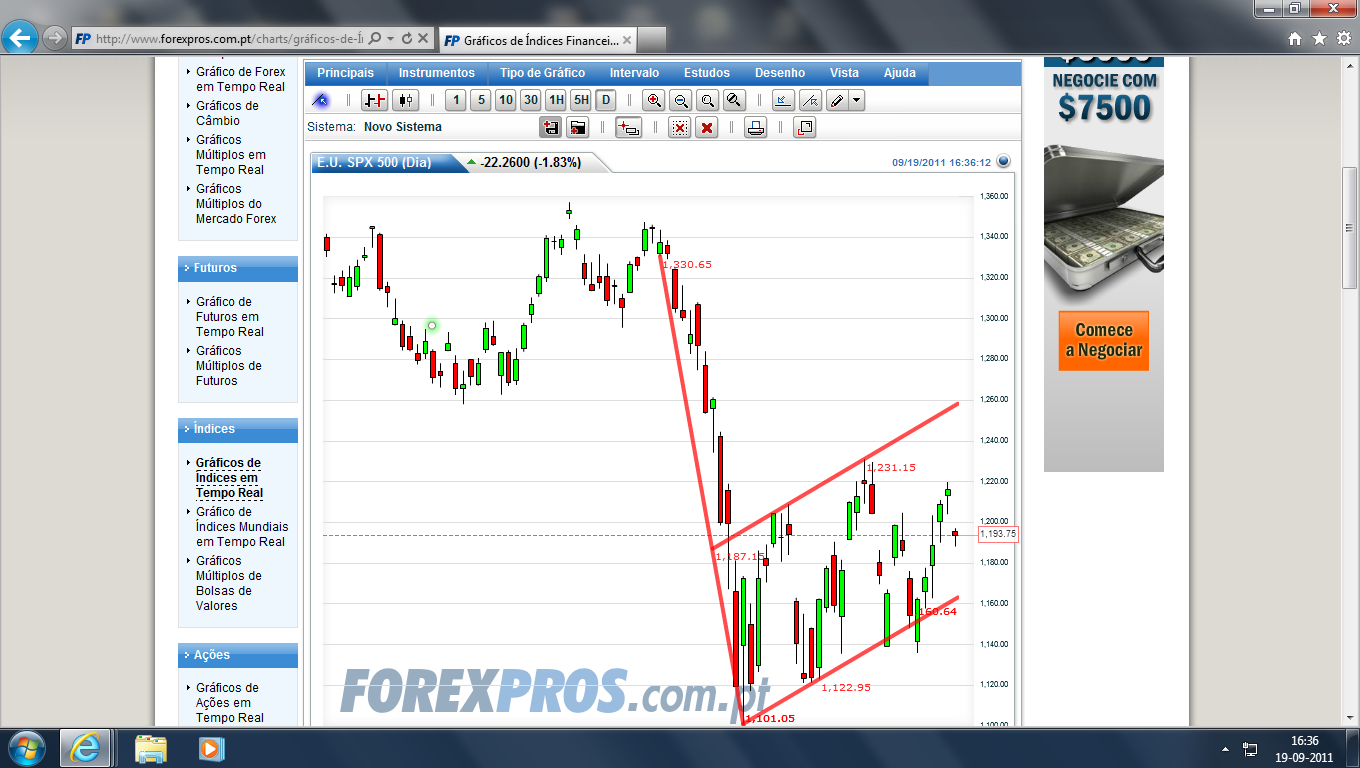Open the favorites star icon

coord(1319,39)
